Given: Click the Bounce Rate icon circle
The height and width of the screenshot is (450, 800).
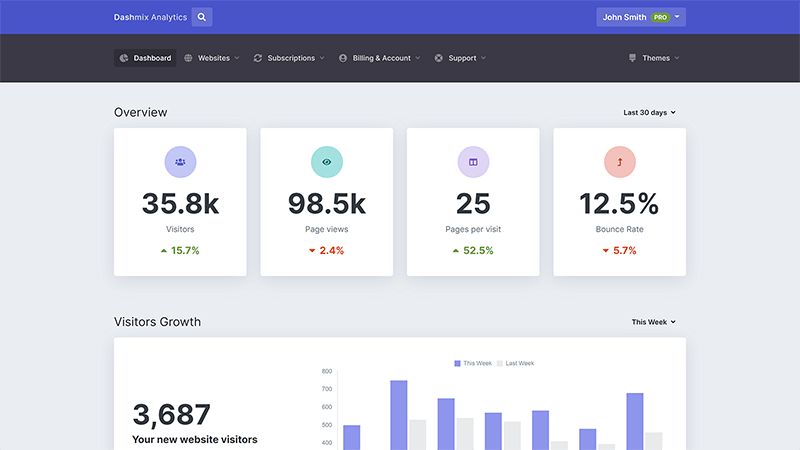Looking at the screenshot, I should (619, 161).
